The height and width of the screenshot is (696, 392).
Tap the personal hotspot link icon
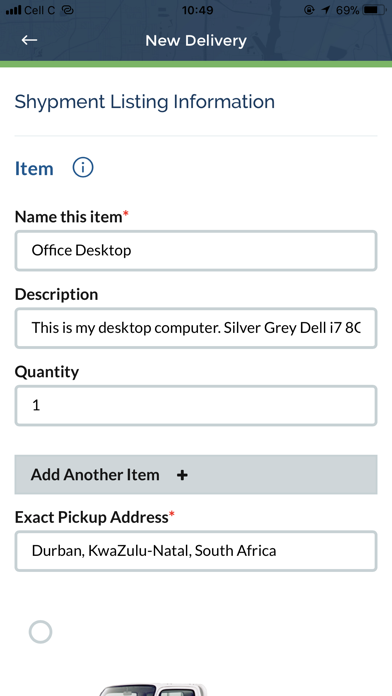click(x=67, y=10)
